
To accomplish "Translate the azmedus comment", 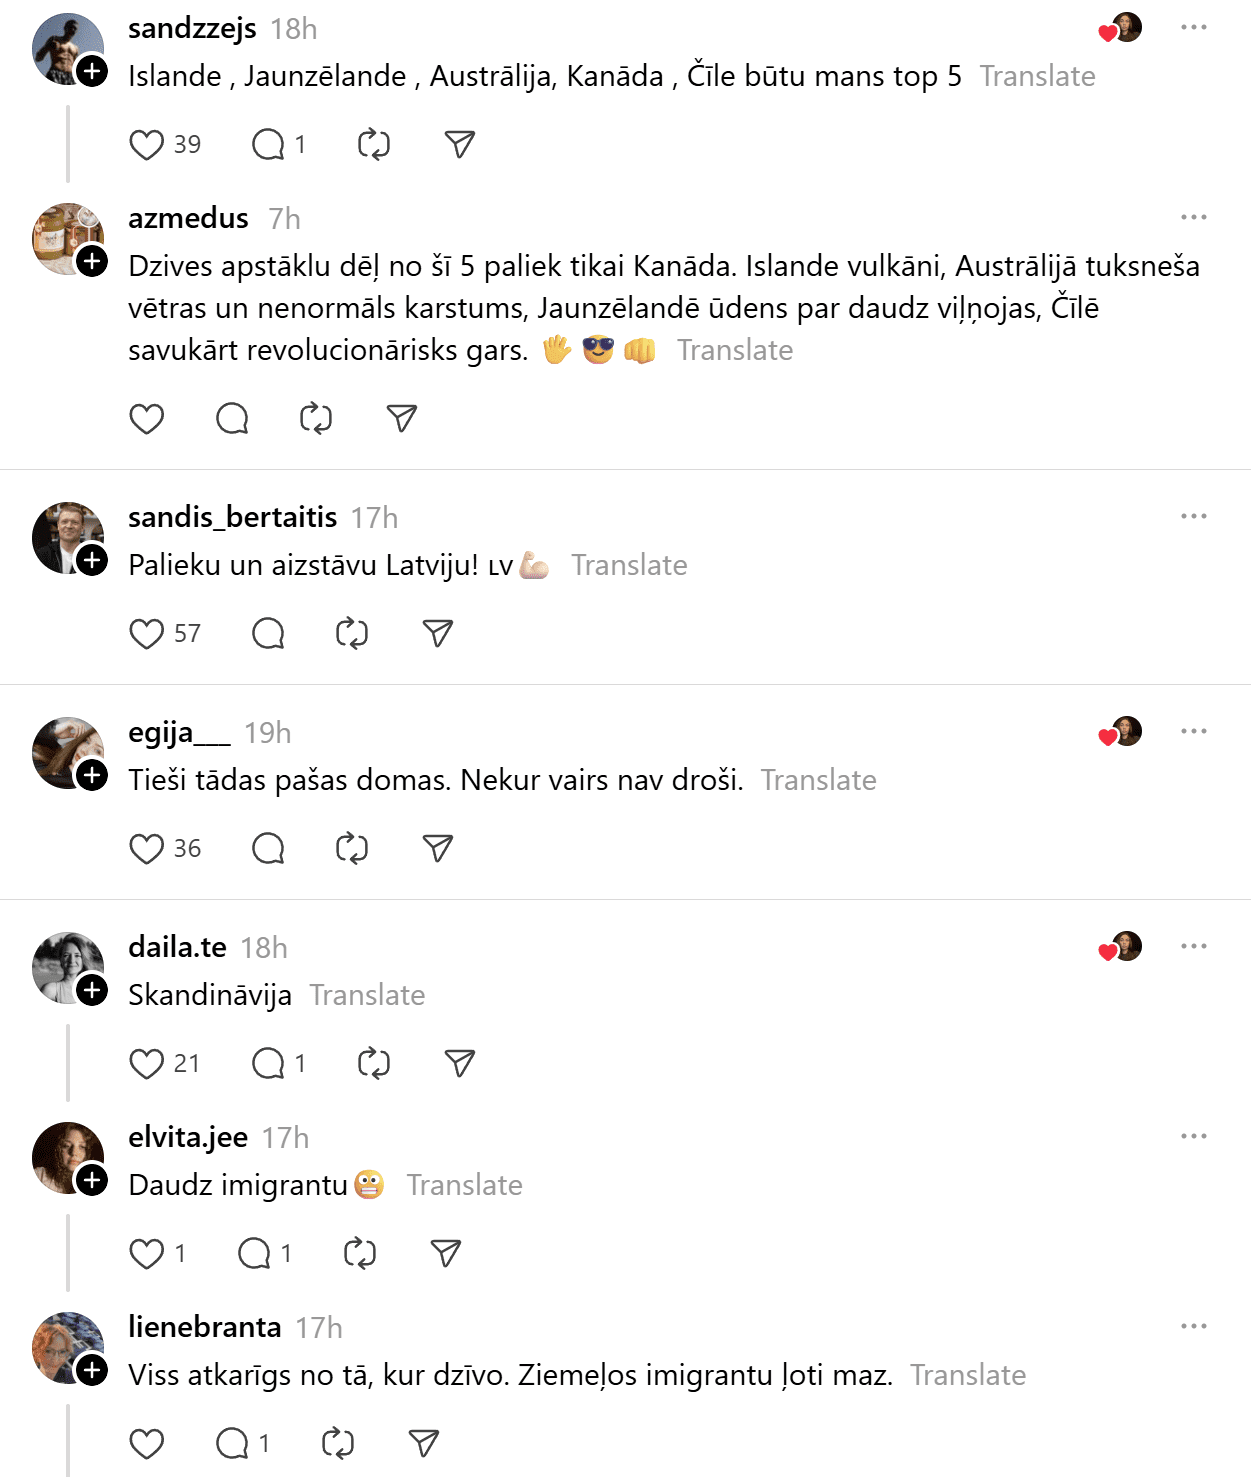I will [735, 351].
